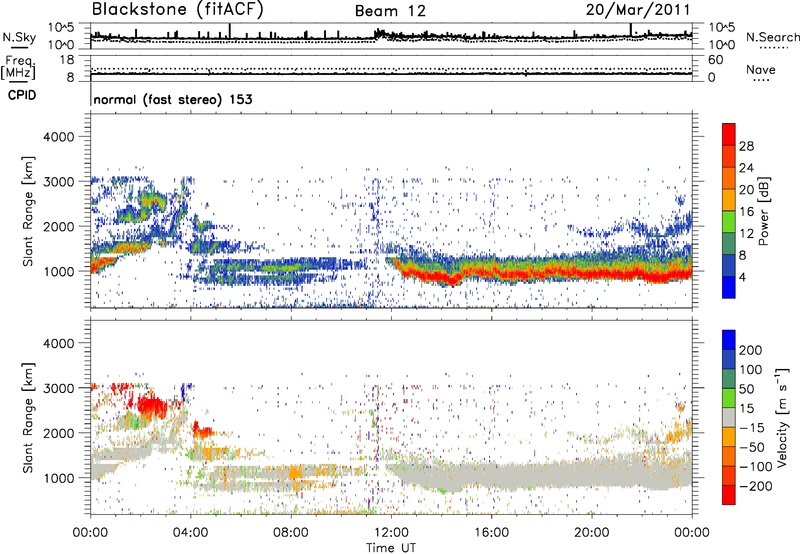Select 3000 tick in the power panel

58,182
